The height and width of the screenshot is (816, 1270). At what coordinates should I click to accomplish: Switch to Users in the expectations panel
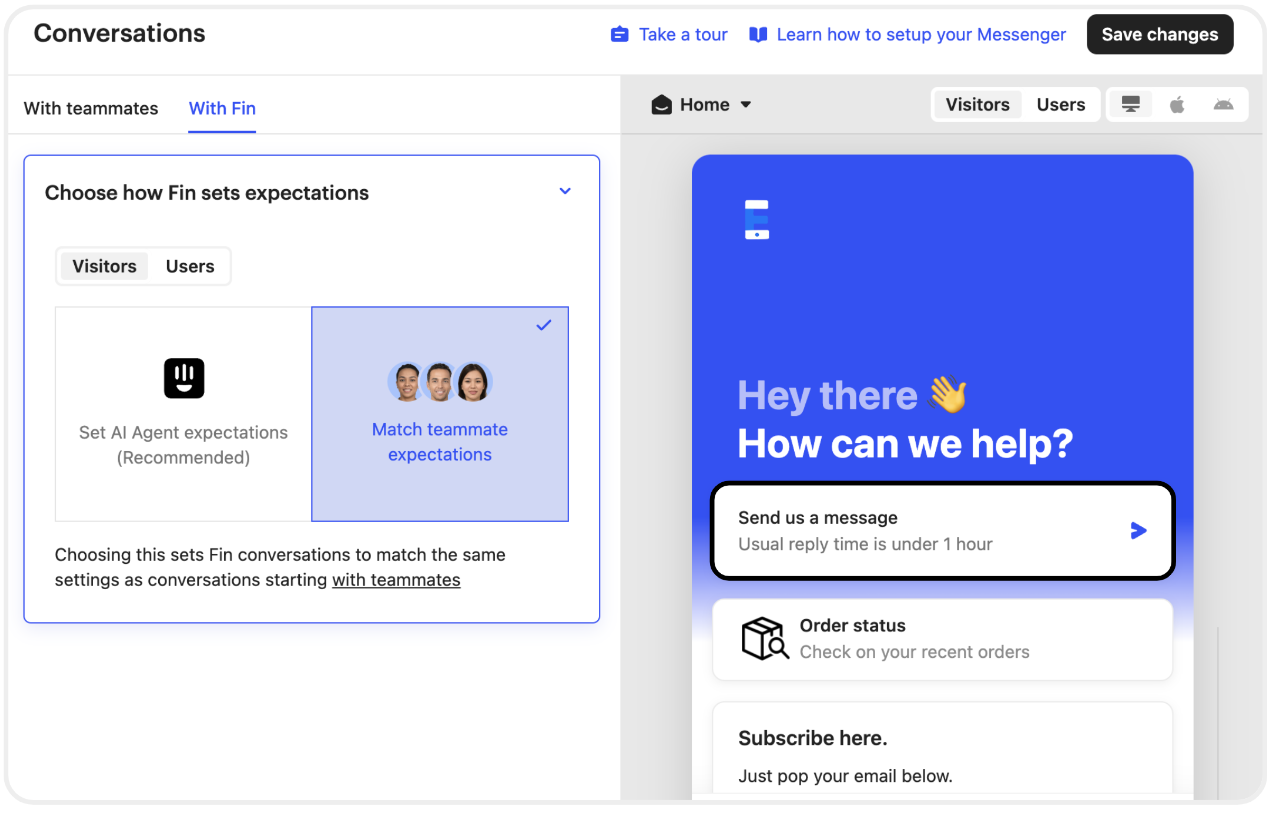coord(190,266)
